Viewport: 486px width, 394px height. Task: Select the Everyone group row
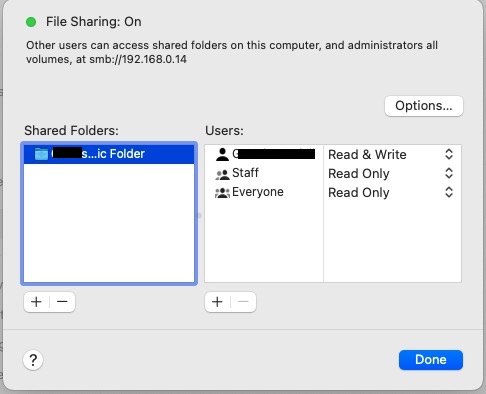click(x=333, y=192)
